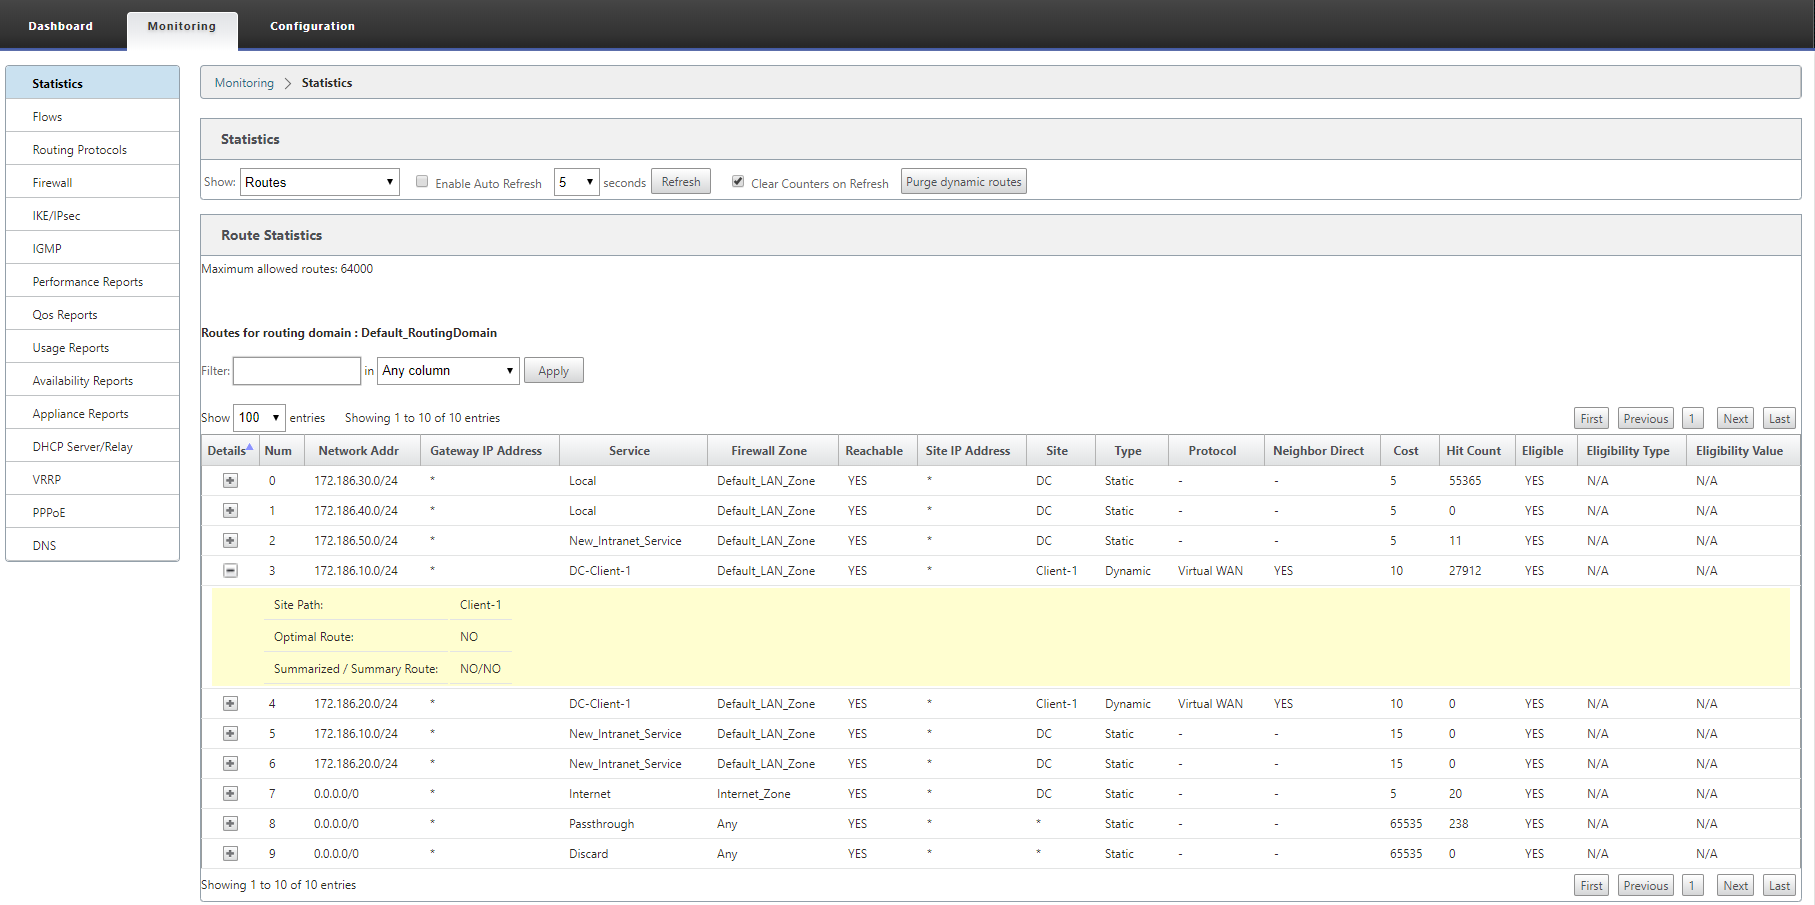This screenshot has height=905, width=1815.
Task: Open DHCP Server/Relay in the sidebar
Action: pos(92,447)
